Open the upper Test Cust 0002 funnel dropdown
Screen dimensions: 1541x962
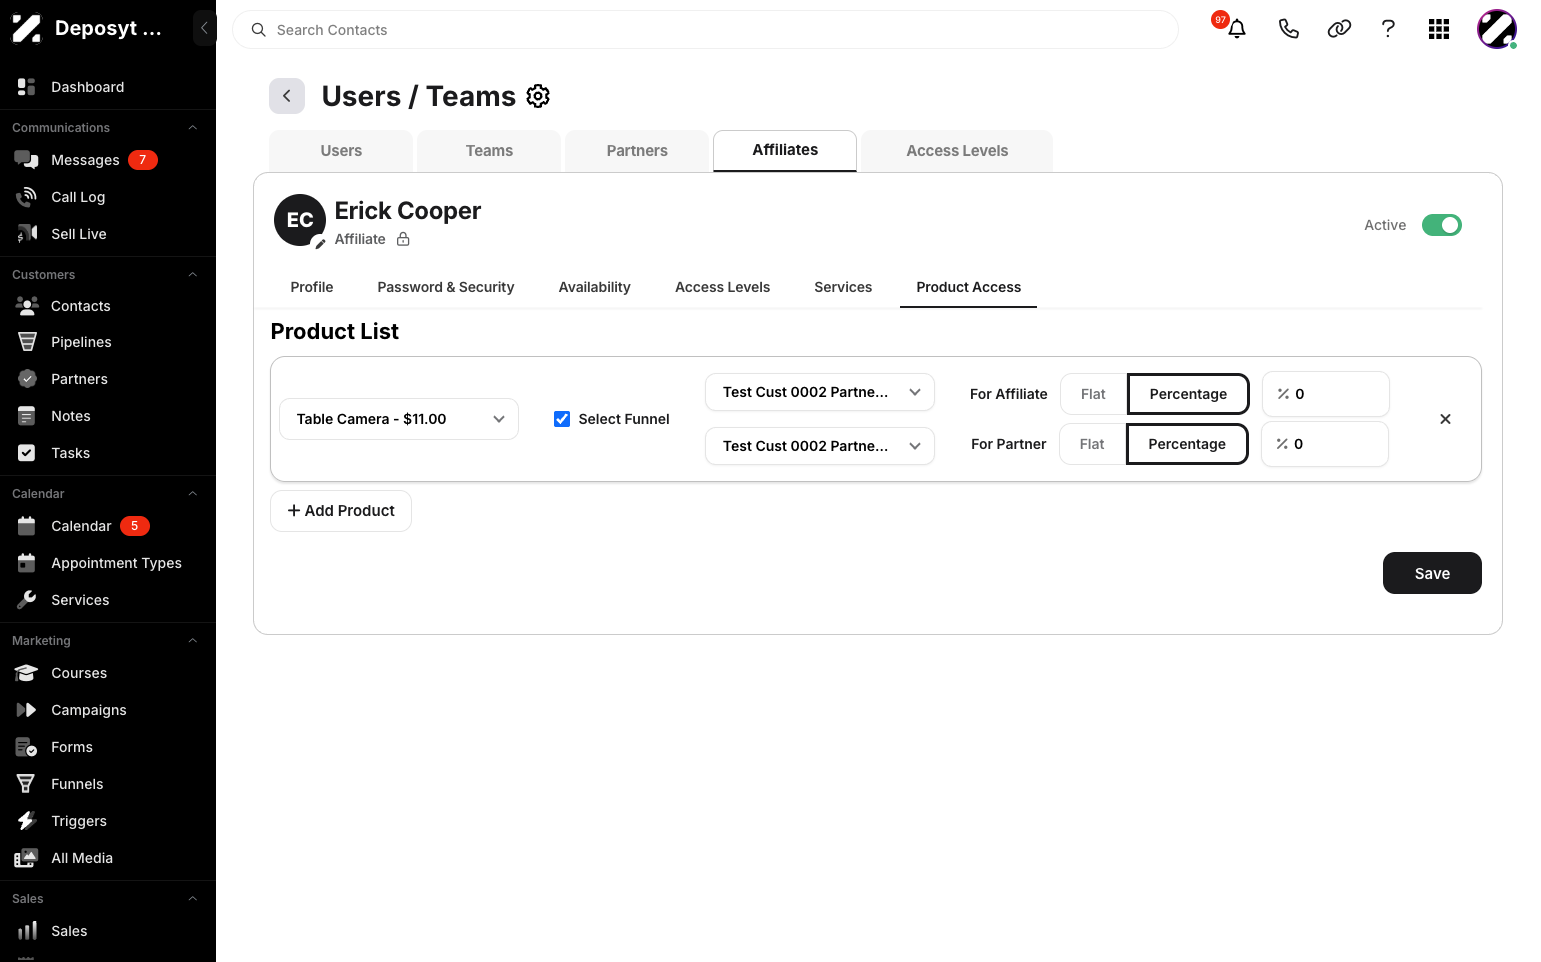(x=820, y=392)
